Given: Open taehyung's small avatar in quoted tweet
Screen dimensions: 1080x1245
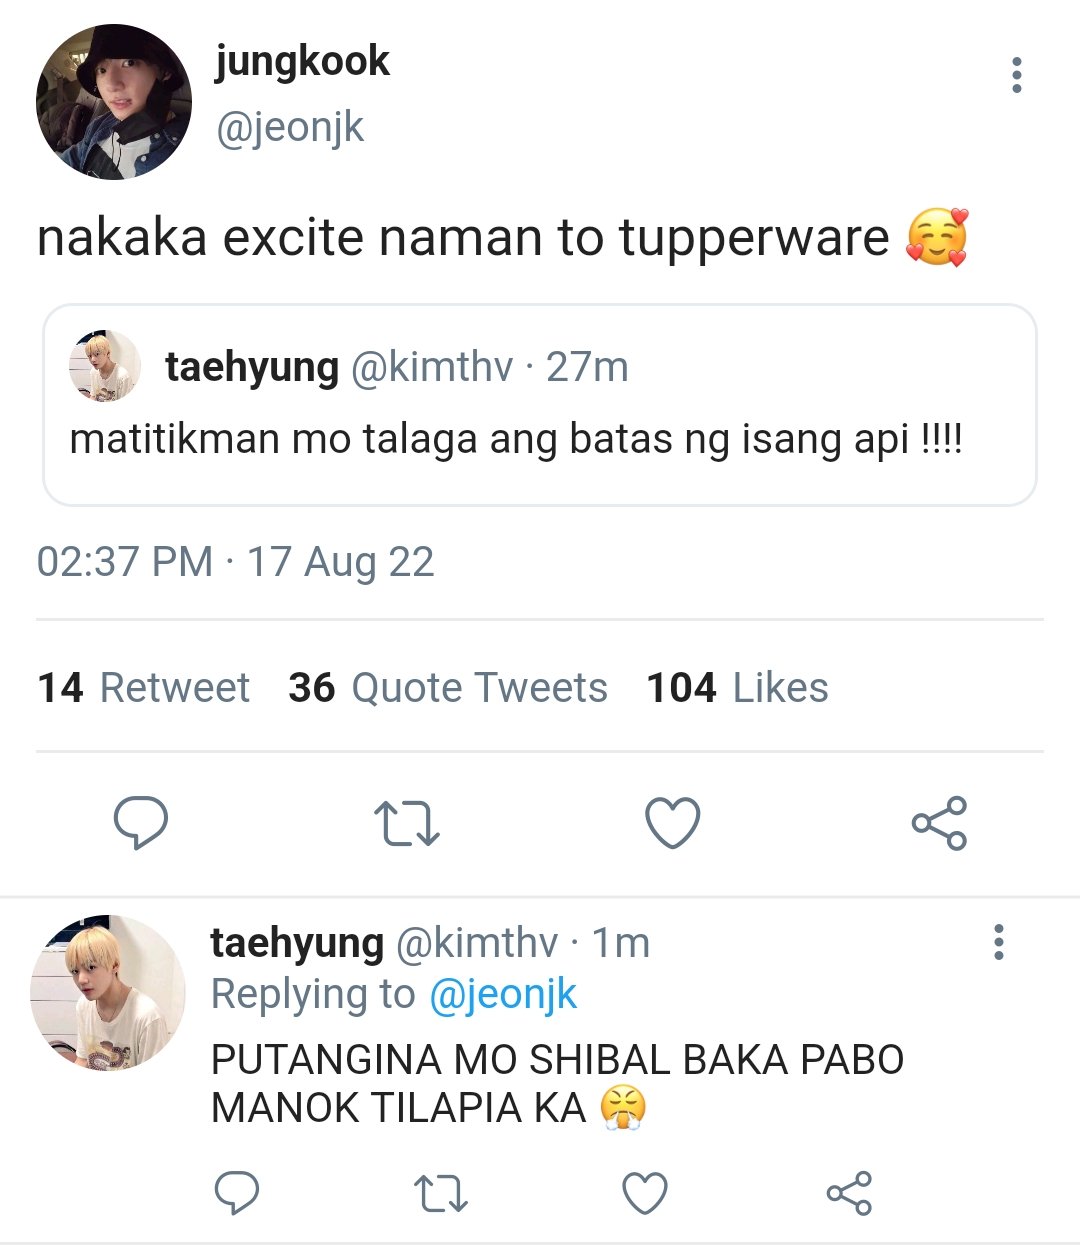Looking at the screenshot, I should pyautogui.click(x=105, y=366).
